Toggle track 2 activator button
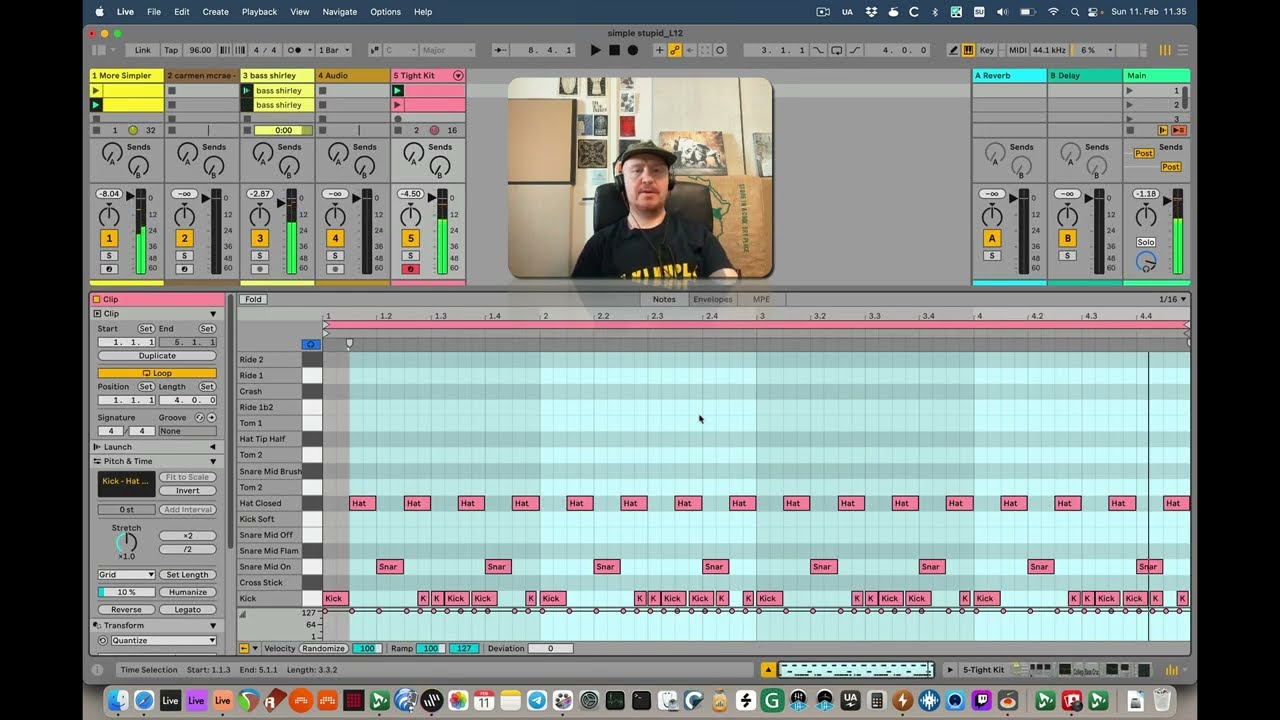This screenshot has height=720, width=1280. tap(184, 238)
